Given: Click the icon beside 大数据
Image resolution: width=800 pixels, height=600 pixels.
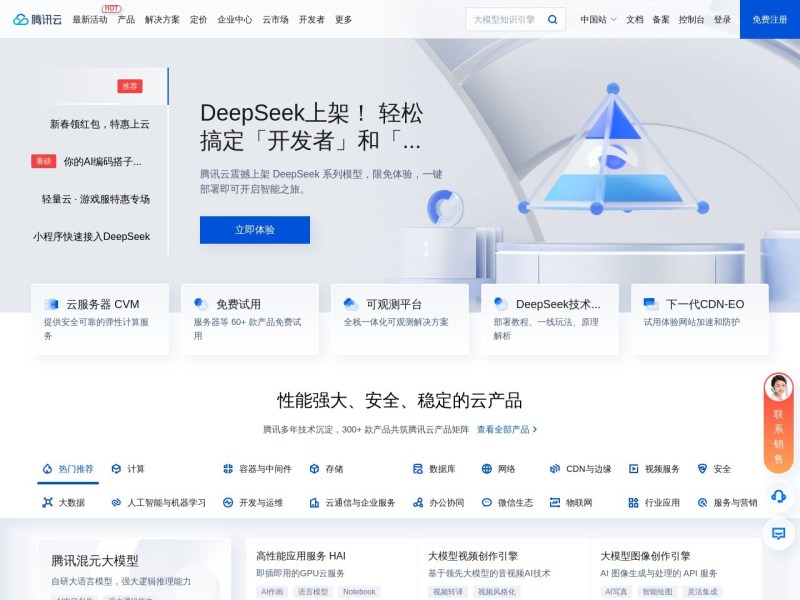Looking at the screenshot, I should click(47, 503).
